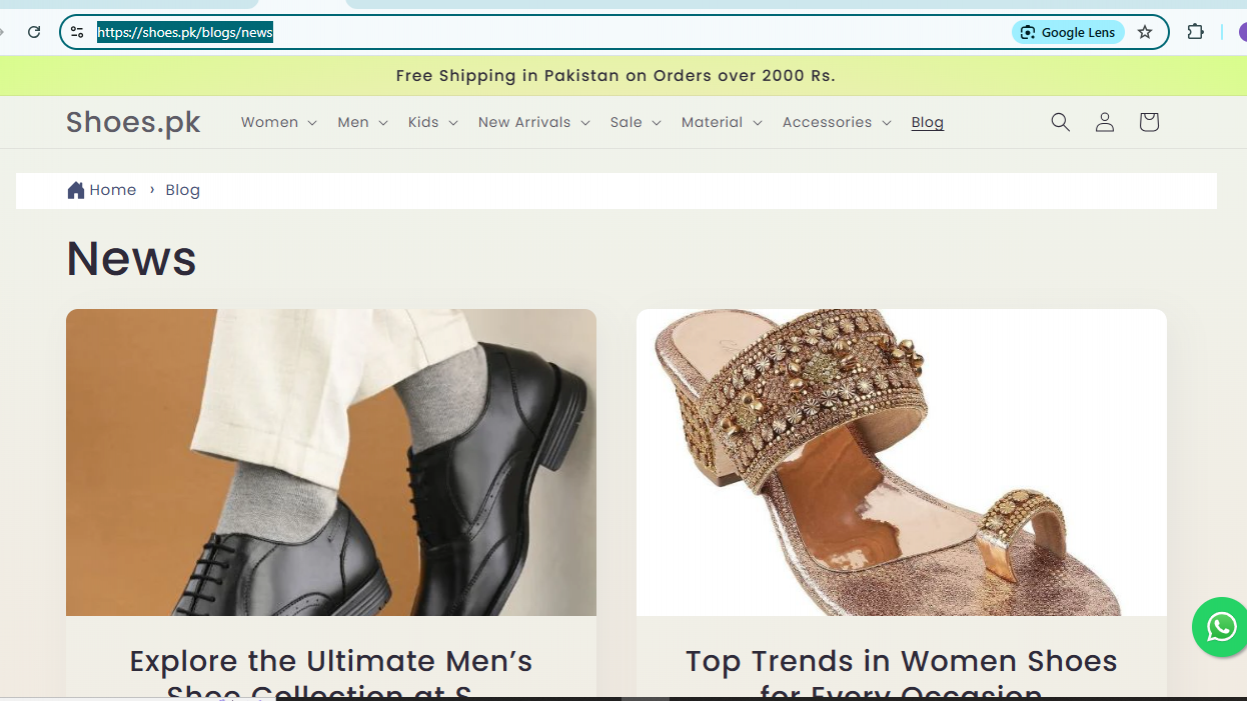Expand the Sale menu
This screenshot has height=701, width=1247.
(635, 122)
